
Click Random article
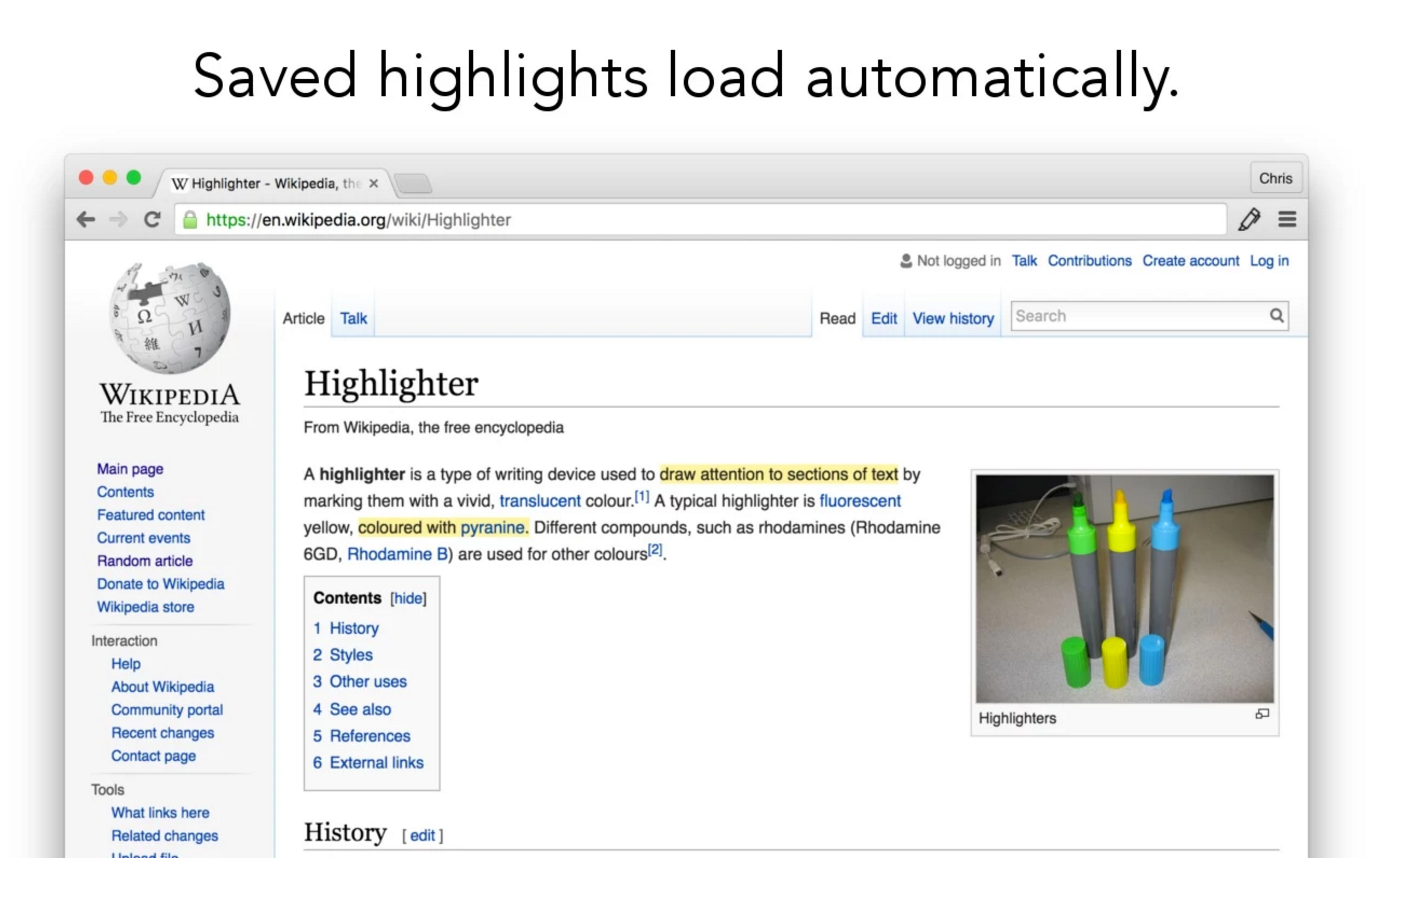coord(145,561)
